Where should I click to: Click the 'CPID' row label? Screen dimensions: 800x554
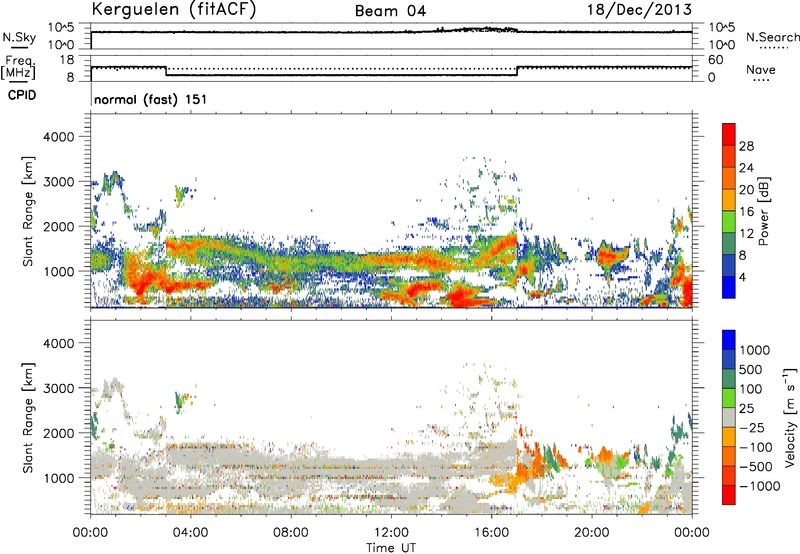[x=22, y=95]
